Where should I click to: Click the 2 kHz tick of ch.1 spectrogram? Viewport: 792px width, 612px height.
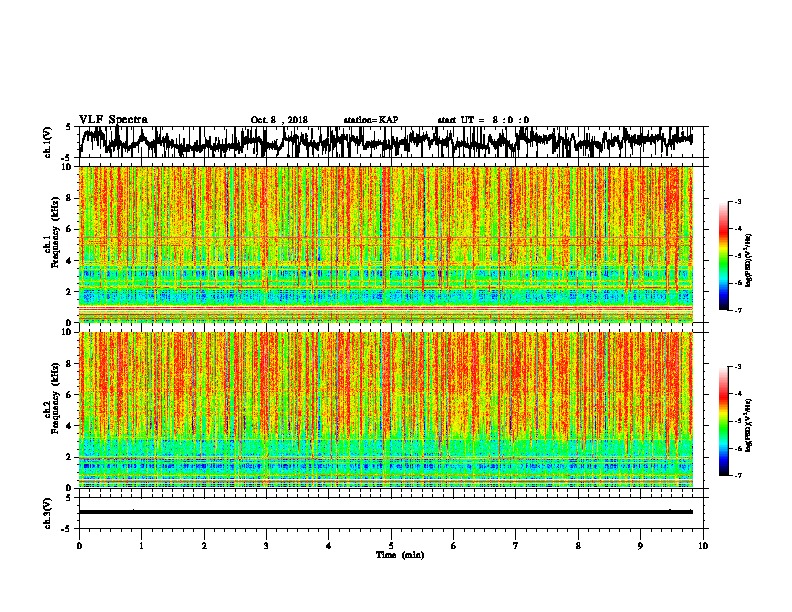point(70,291)
